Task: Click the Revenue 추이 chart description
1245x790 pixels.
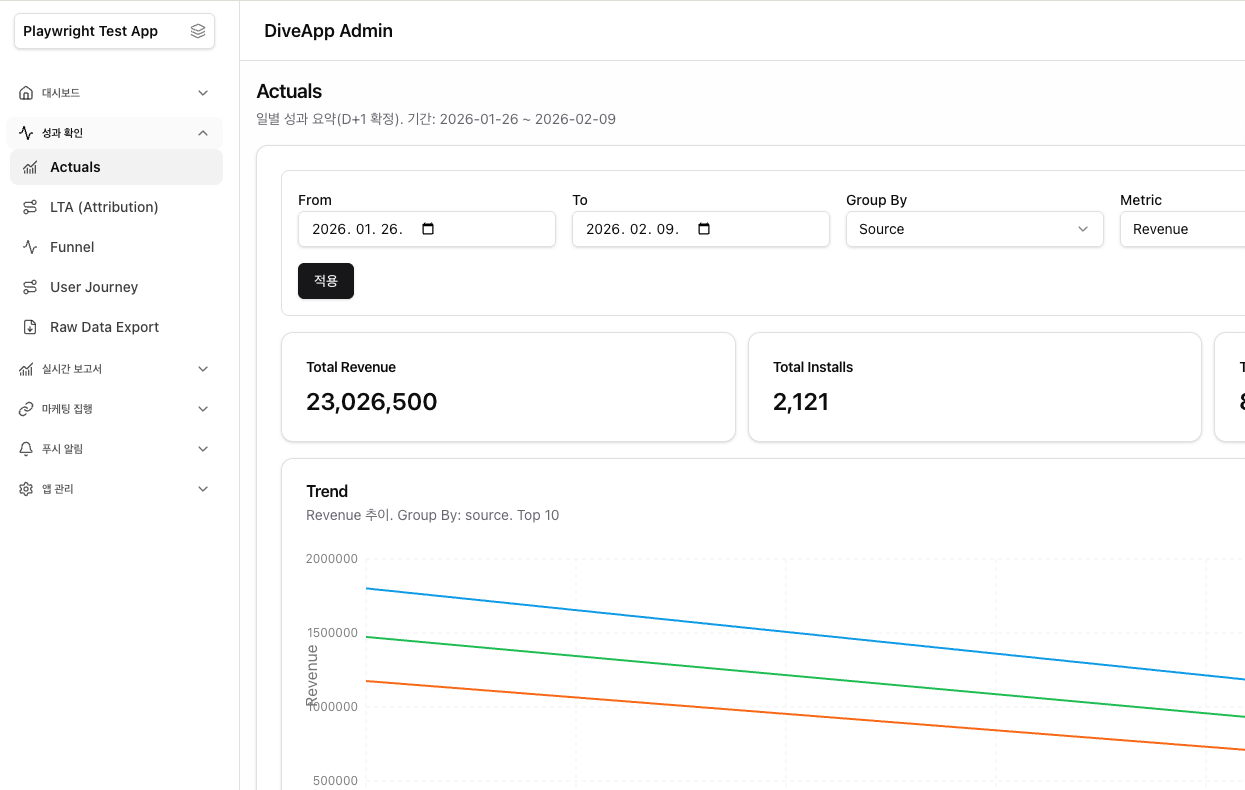Action: pyautogui.click(x=432, y=515)
